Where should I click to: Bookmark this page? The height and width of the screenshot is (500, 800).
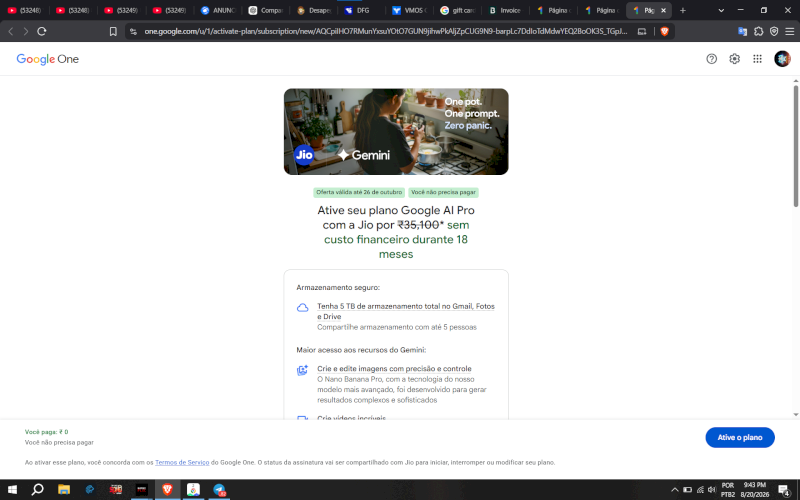click(113, 31)
